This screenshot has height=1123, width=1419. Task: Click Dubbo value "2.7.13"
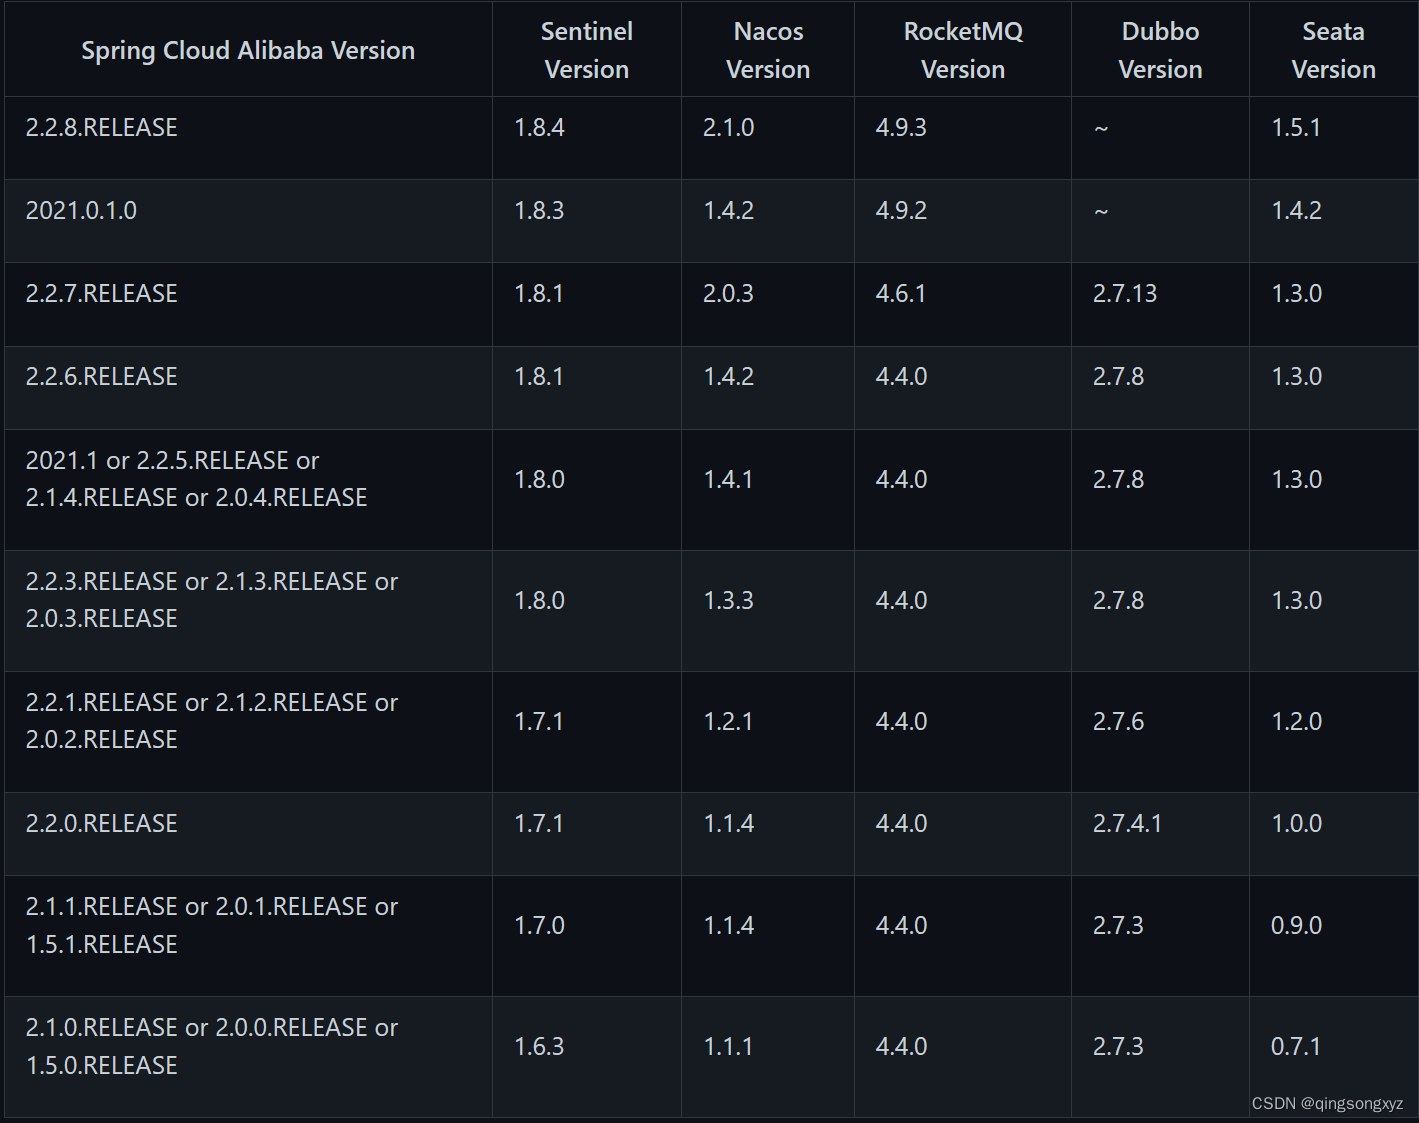point(1125,294)
